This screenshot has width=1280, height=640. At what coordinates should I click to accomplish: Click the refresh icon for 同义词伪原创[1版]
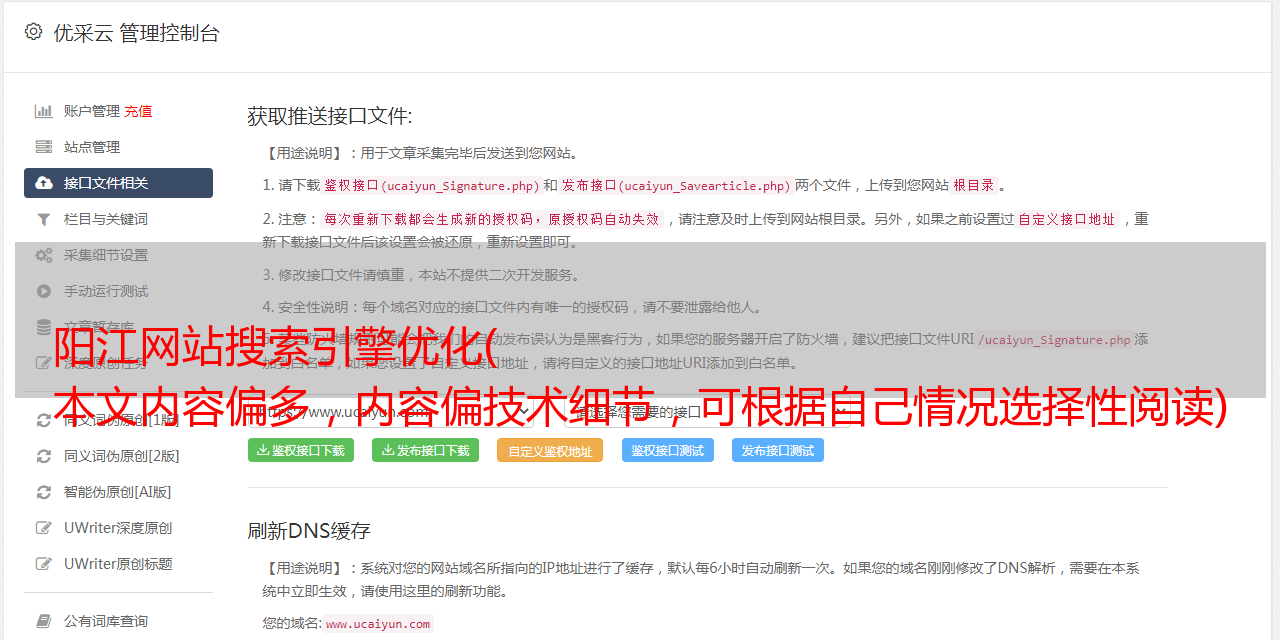coord(44,420)
